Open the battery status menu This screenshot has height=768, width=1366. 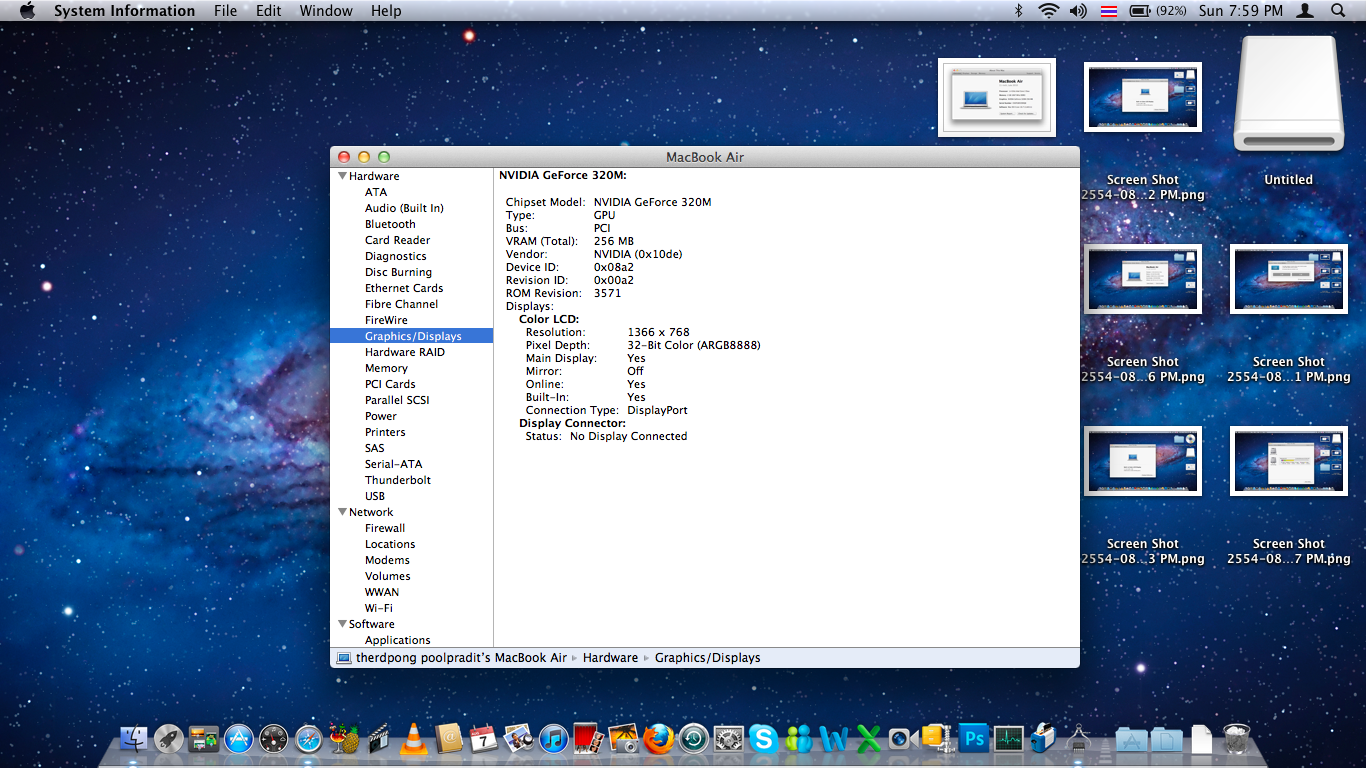click(x=1157, y=11)
